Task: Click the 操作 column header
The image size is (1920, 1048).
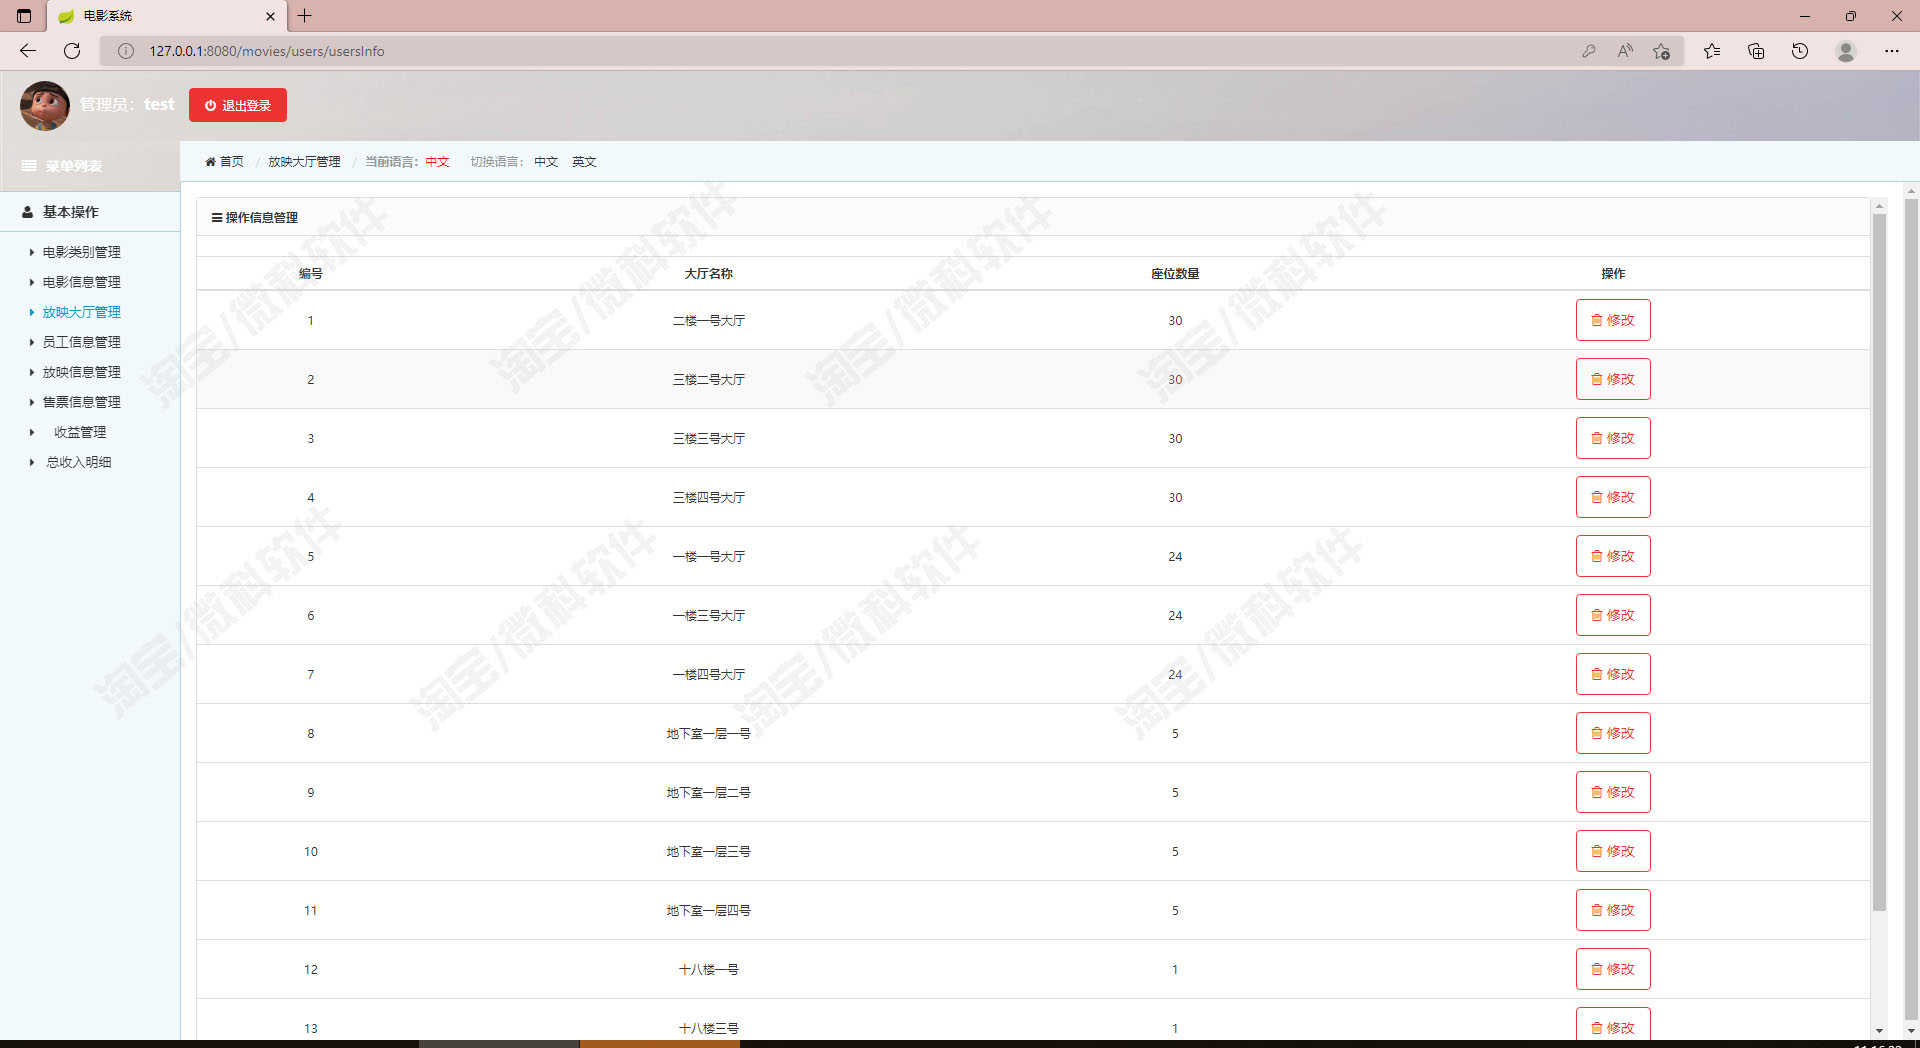Action: [1613, 273]
